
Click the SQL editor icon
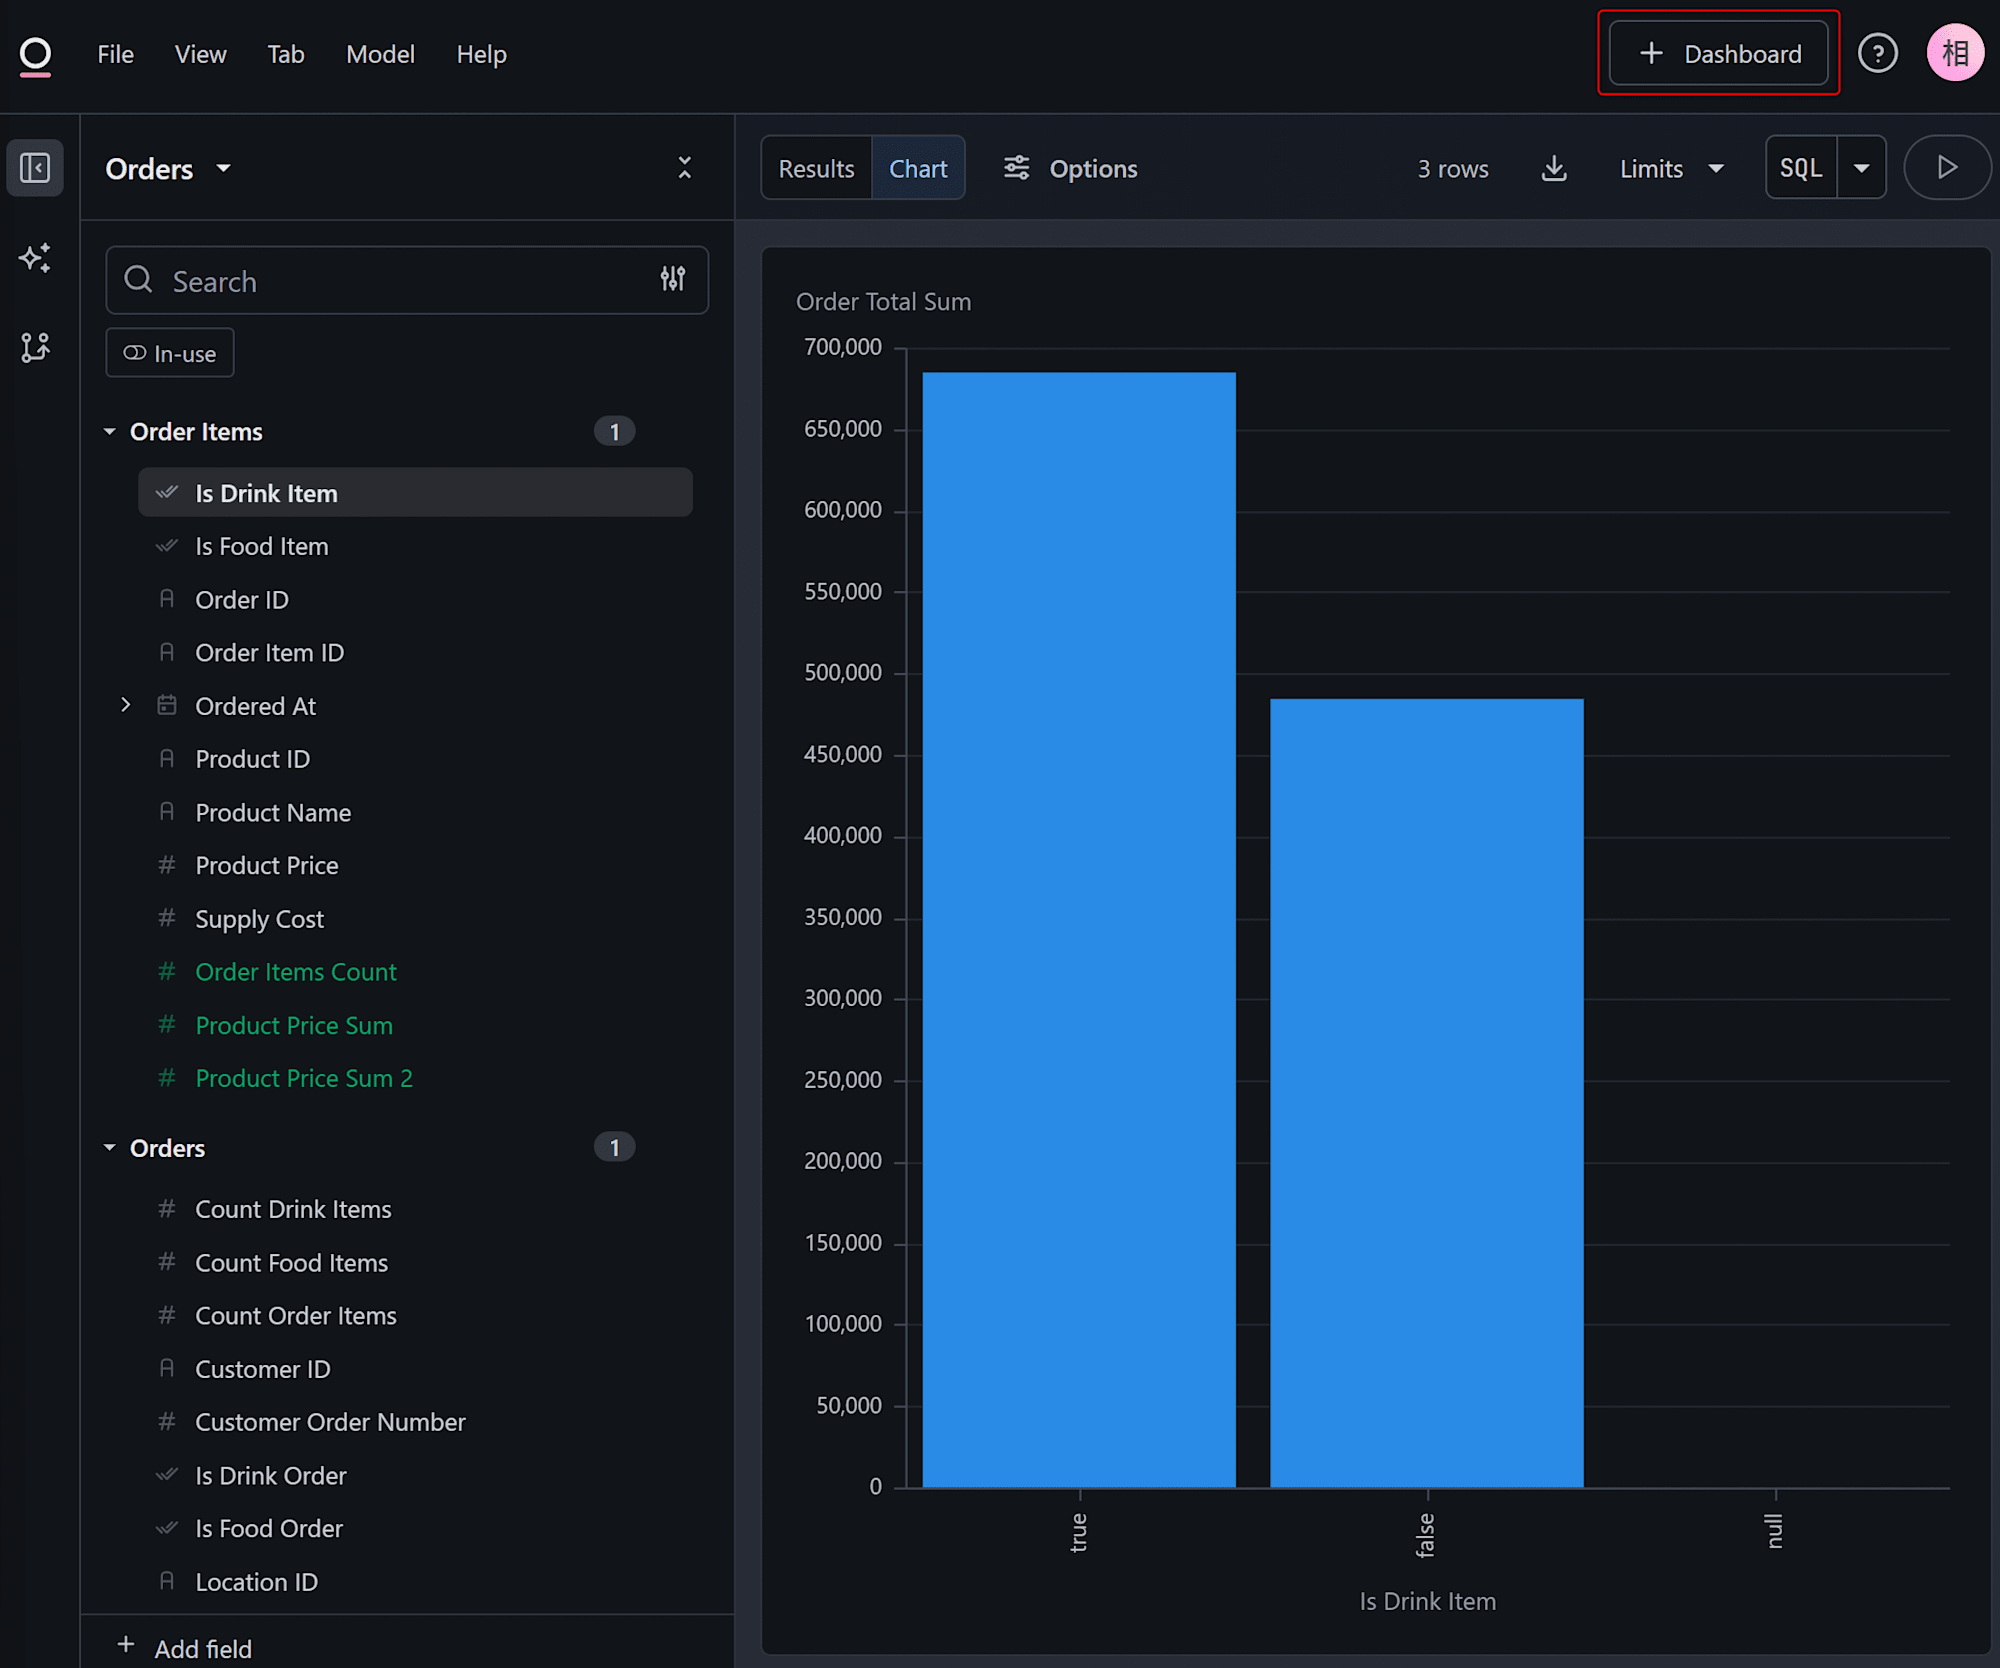coord(1802,166)
